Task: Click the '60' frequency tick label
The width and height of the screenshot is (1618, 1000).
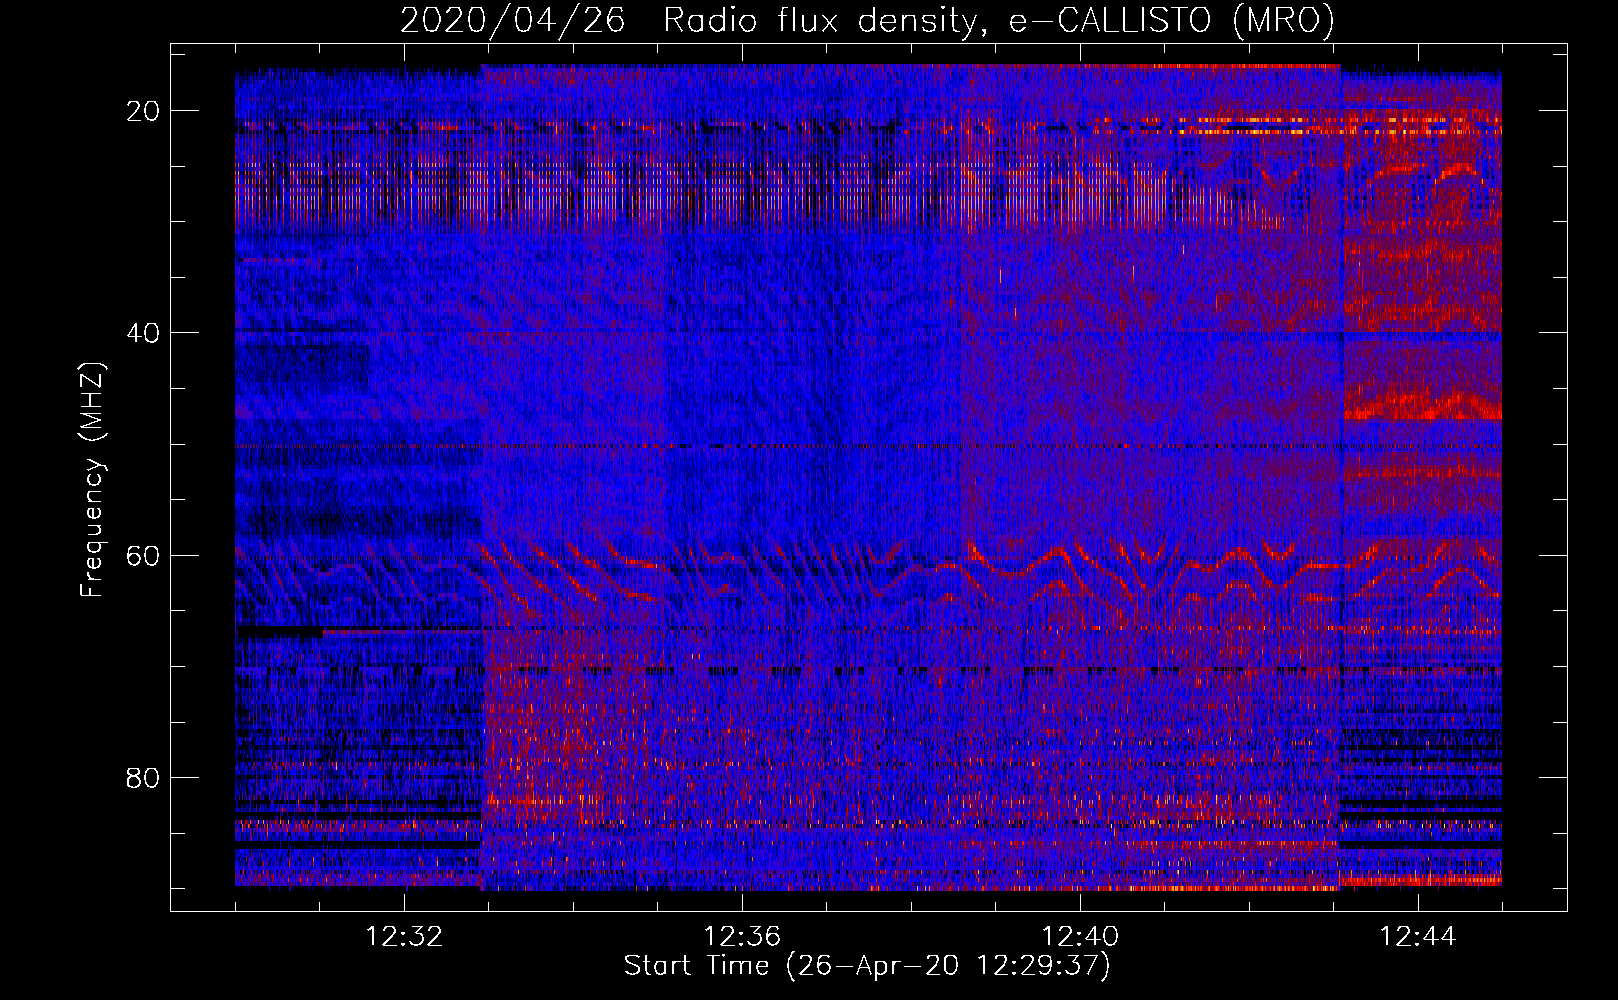Action: (x=143, y=555)
